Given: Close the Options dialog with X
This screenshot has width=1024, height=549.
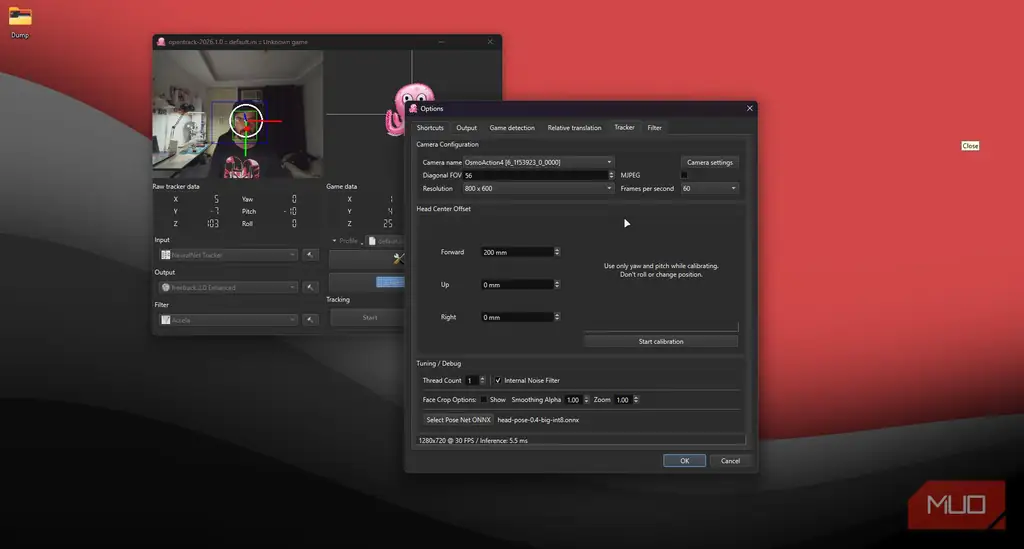Looking at the screenshot, I should (x=750, y=108).
